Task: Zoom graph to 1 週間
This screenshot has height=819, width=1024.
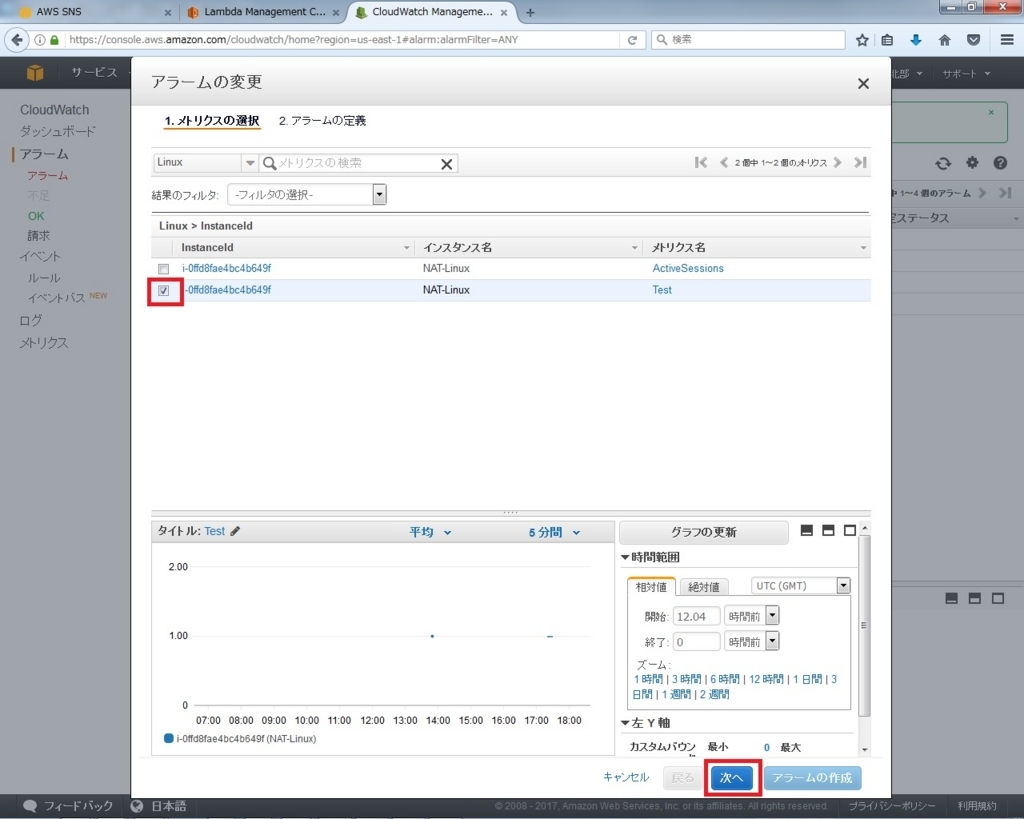Action: 676,694
